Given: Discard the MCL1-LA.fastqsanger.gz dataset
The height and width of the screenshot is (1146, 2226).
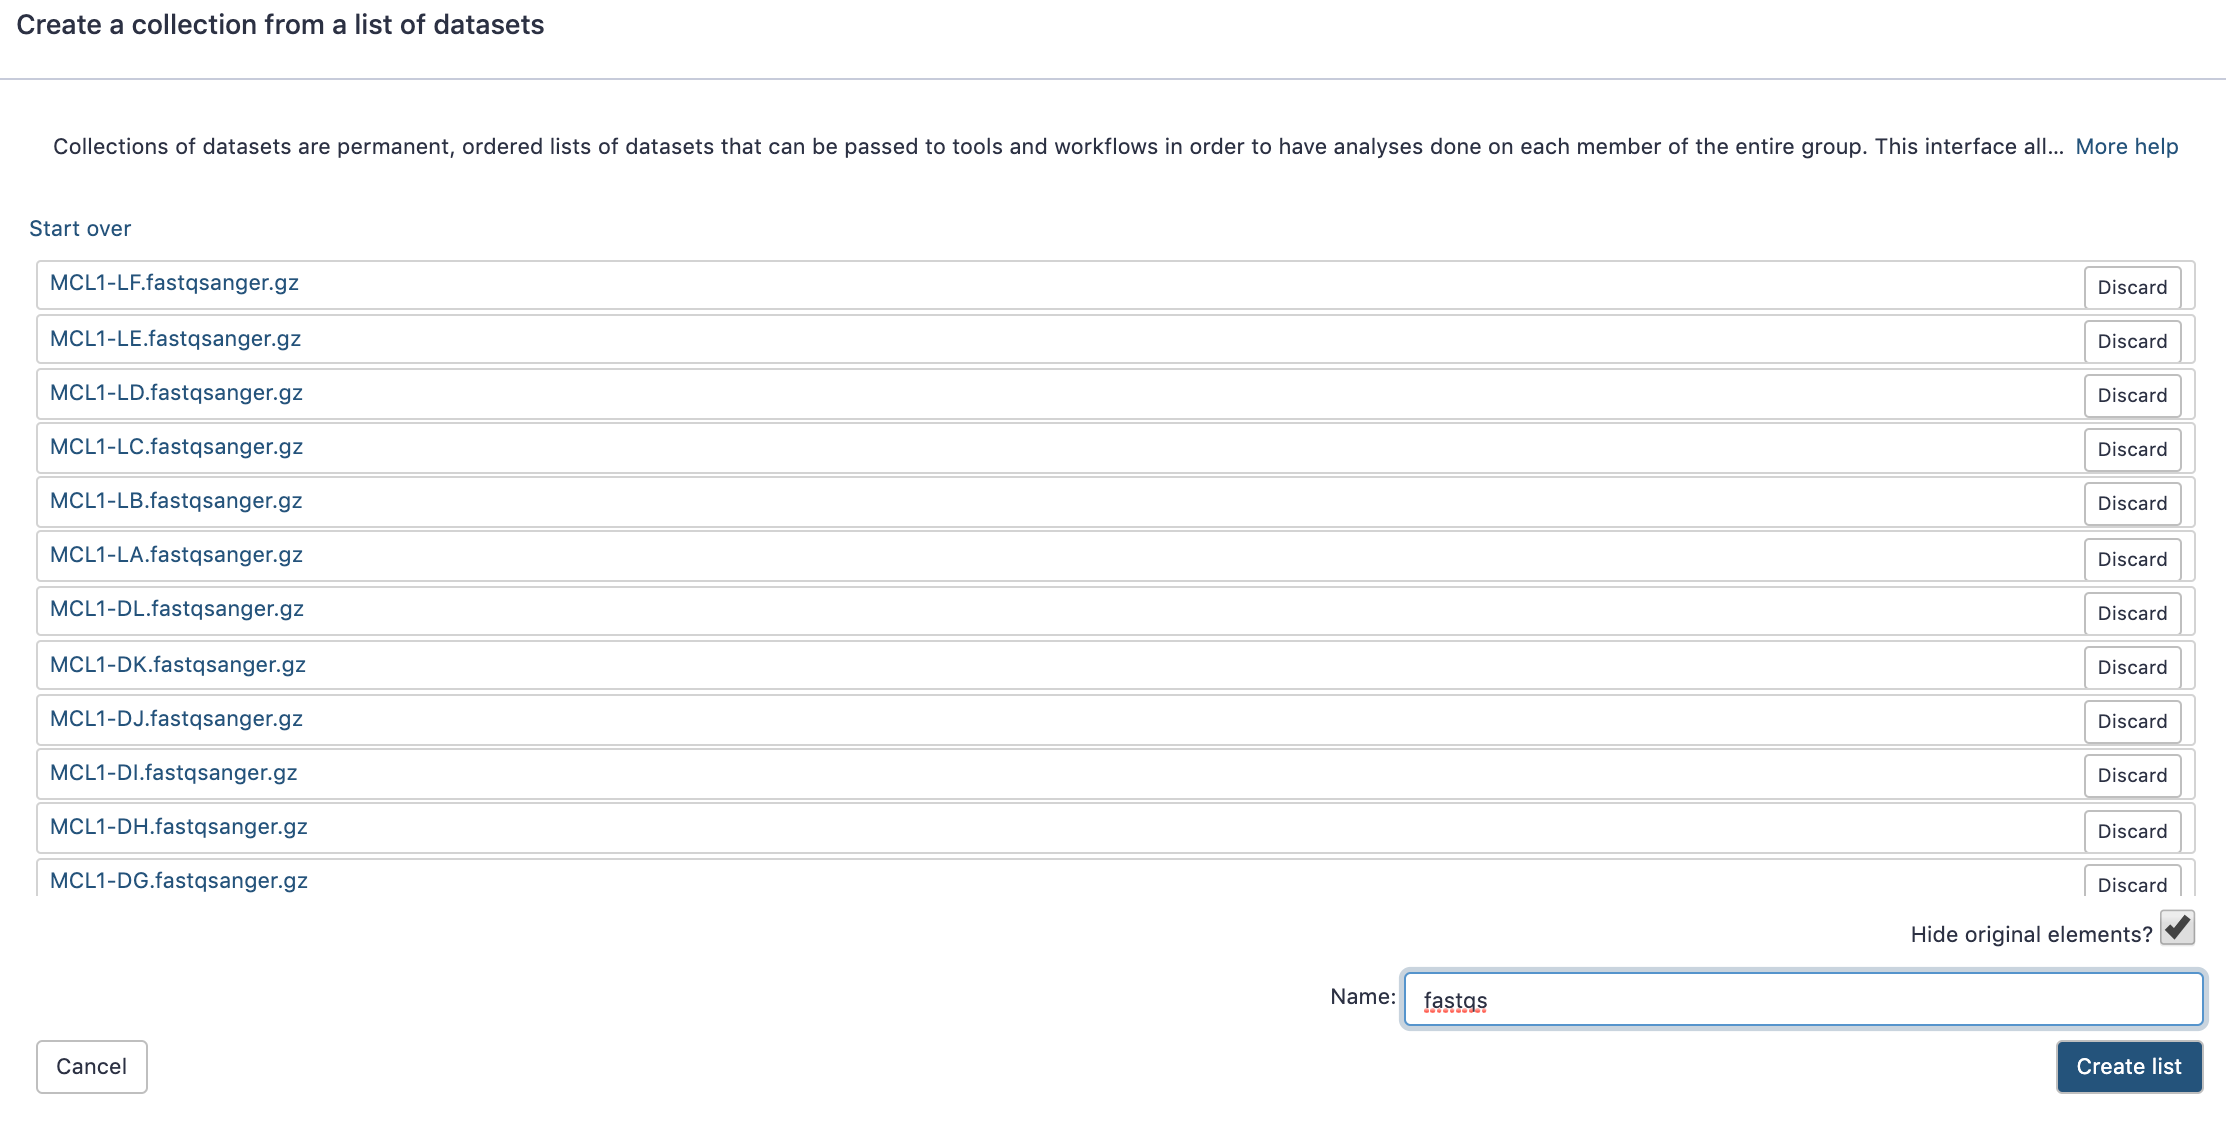Looking at the screenshot, I should click(x=2132, y=560).
